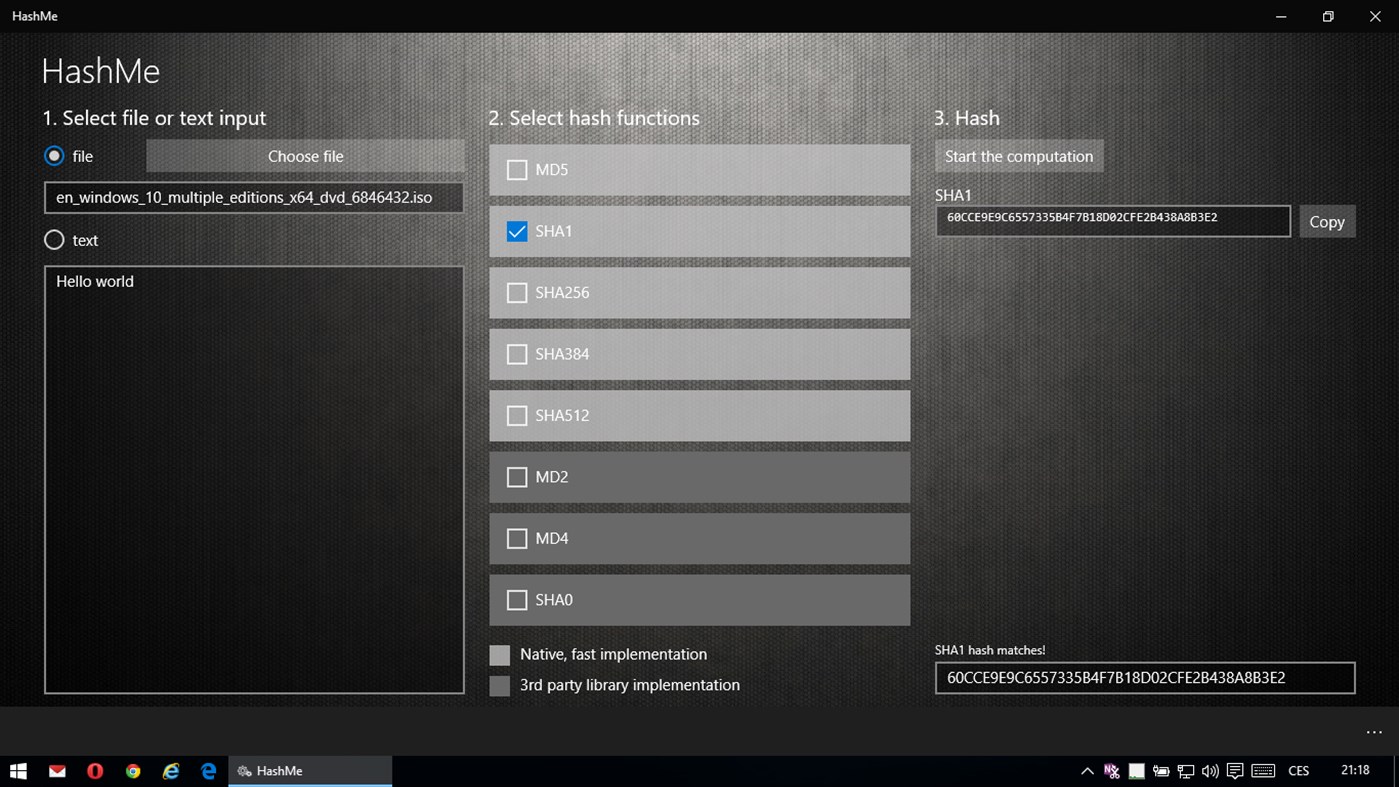Screen dimensions: 1399x787
Task: Open the Action Center notifications icon
Action: click(x=1234, y=771)
